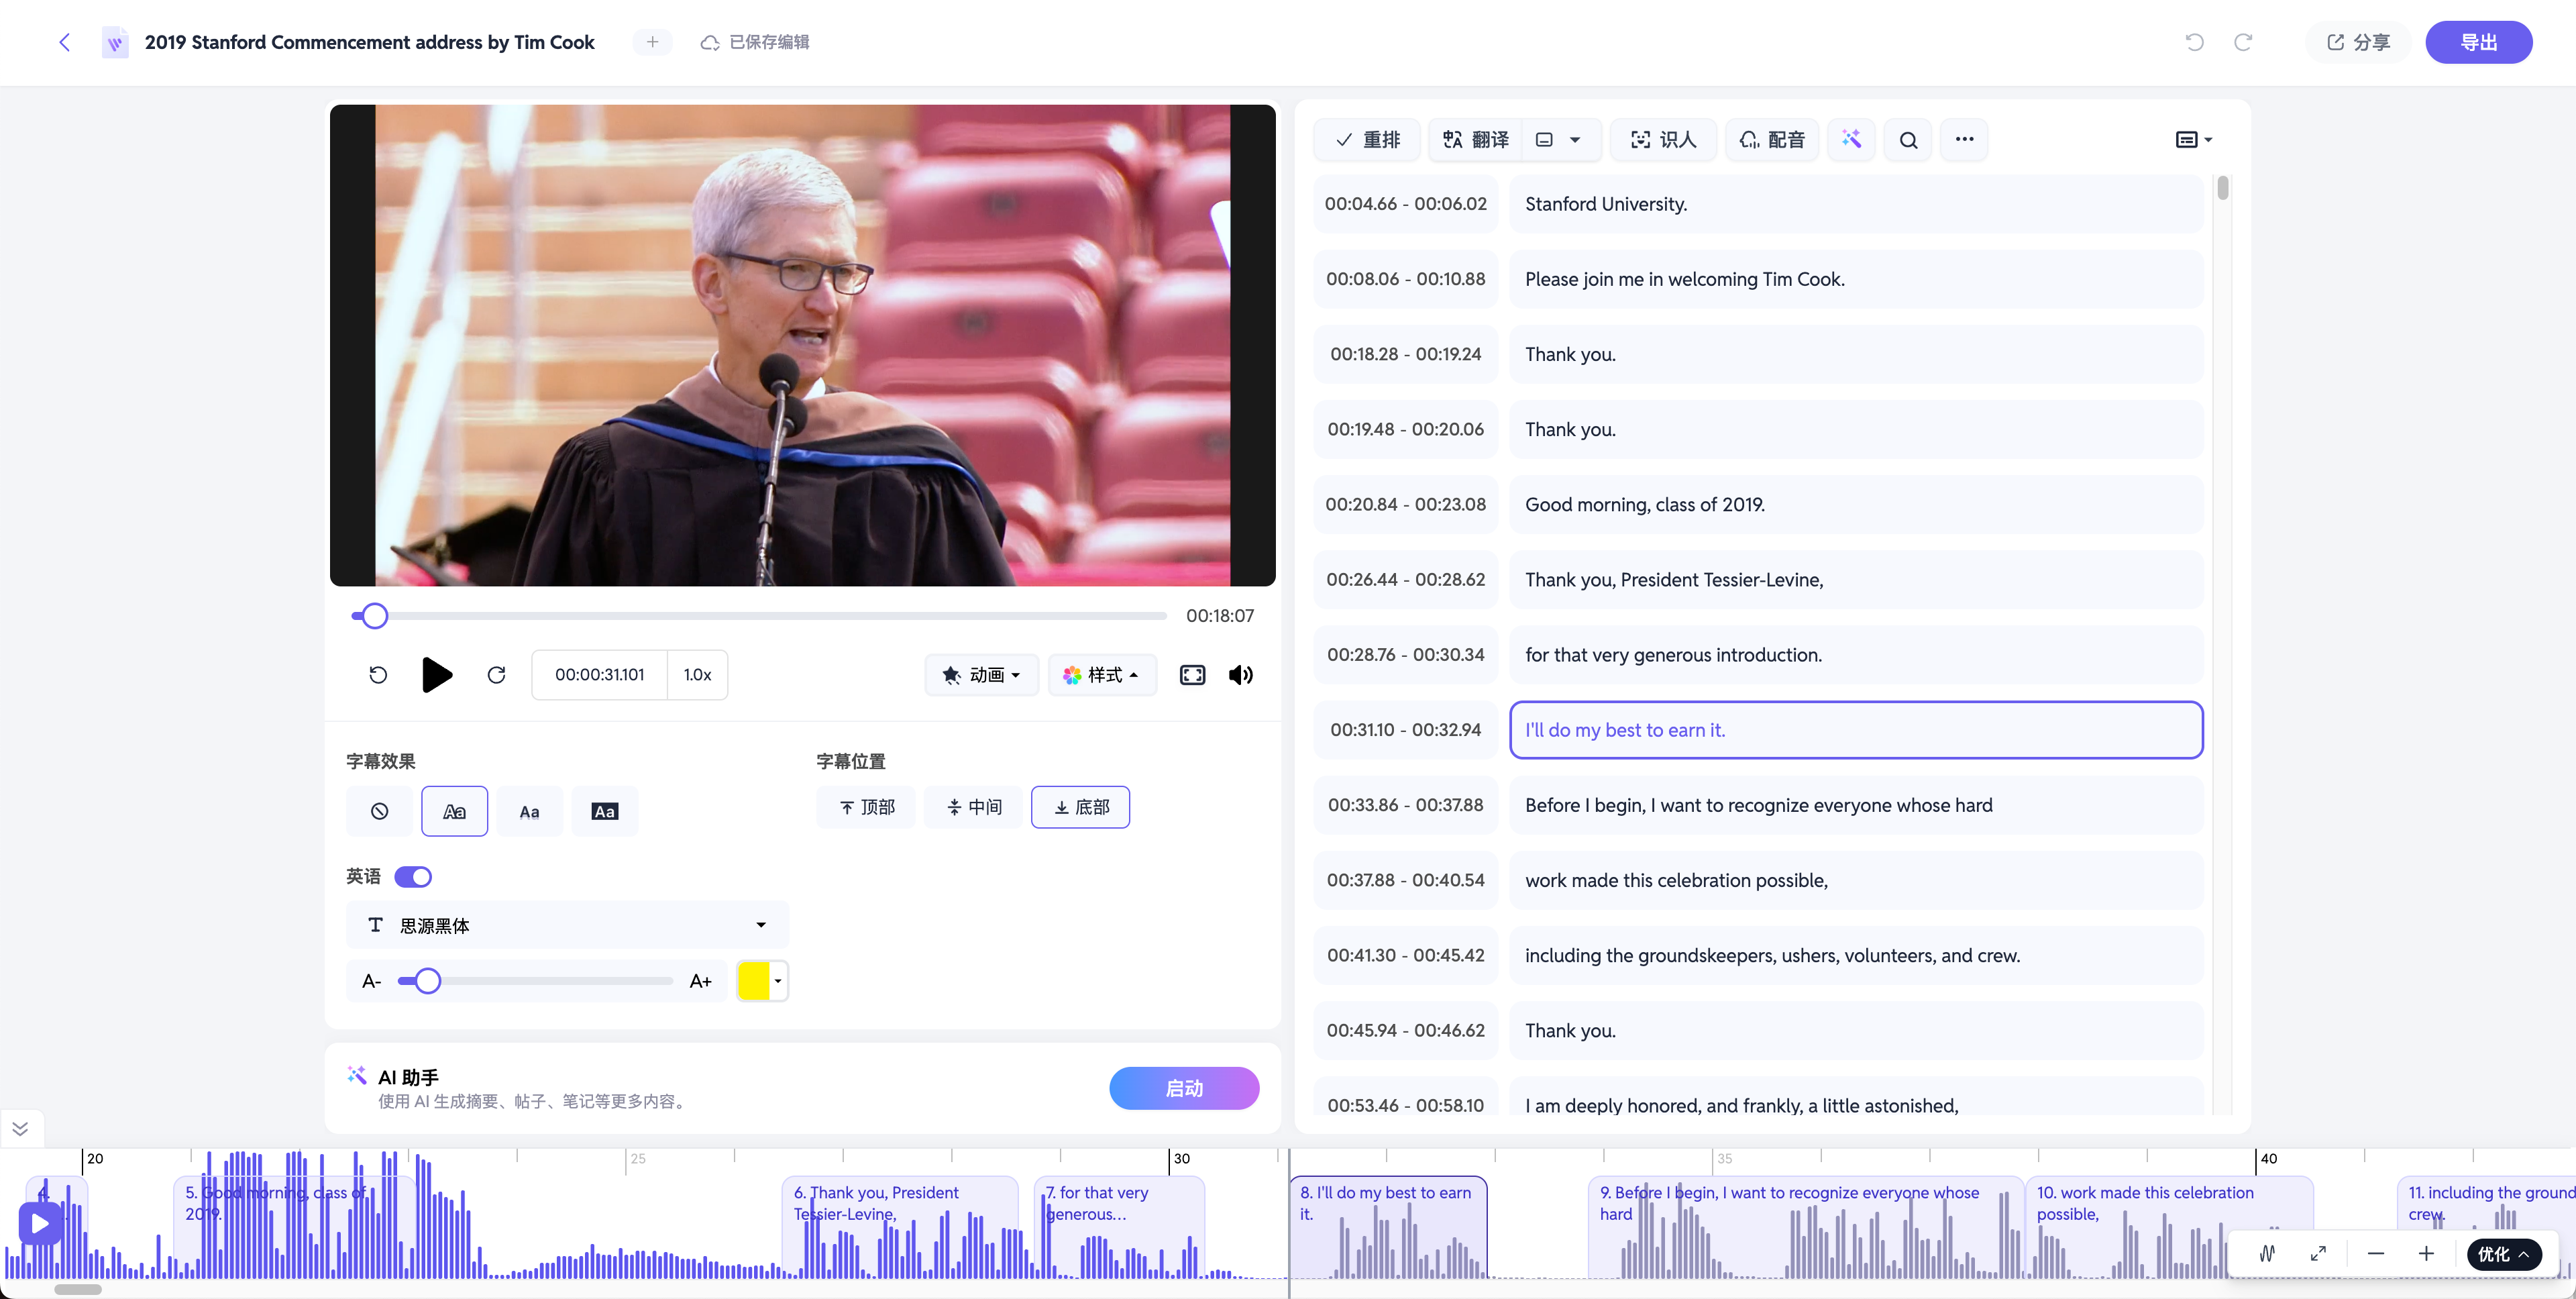Click the 启动 AI assistant button
2576x1299 pixels.
[1184, 1088]
